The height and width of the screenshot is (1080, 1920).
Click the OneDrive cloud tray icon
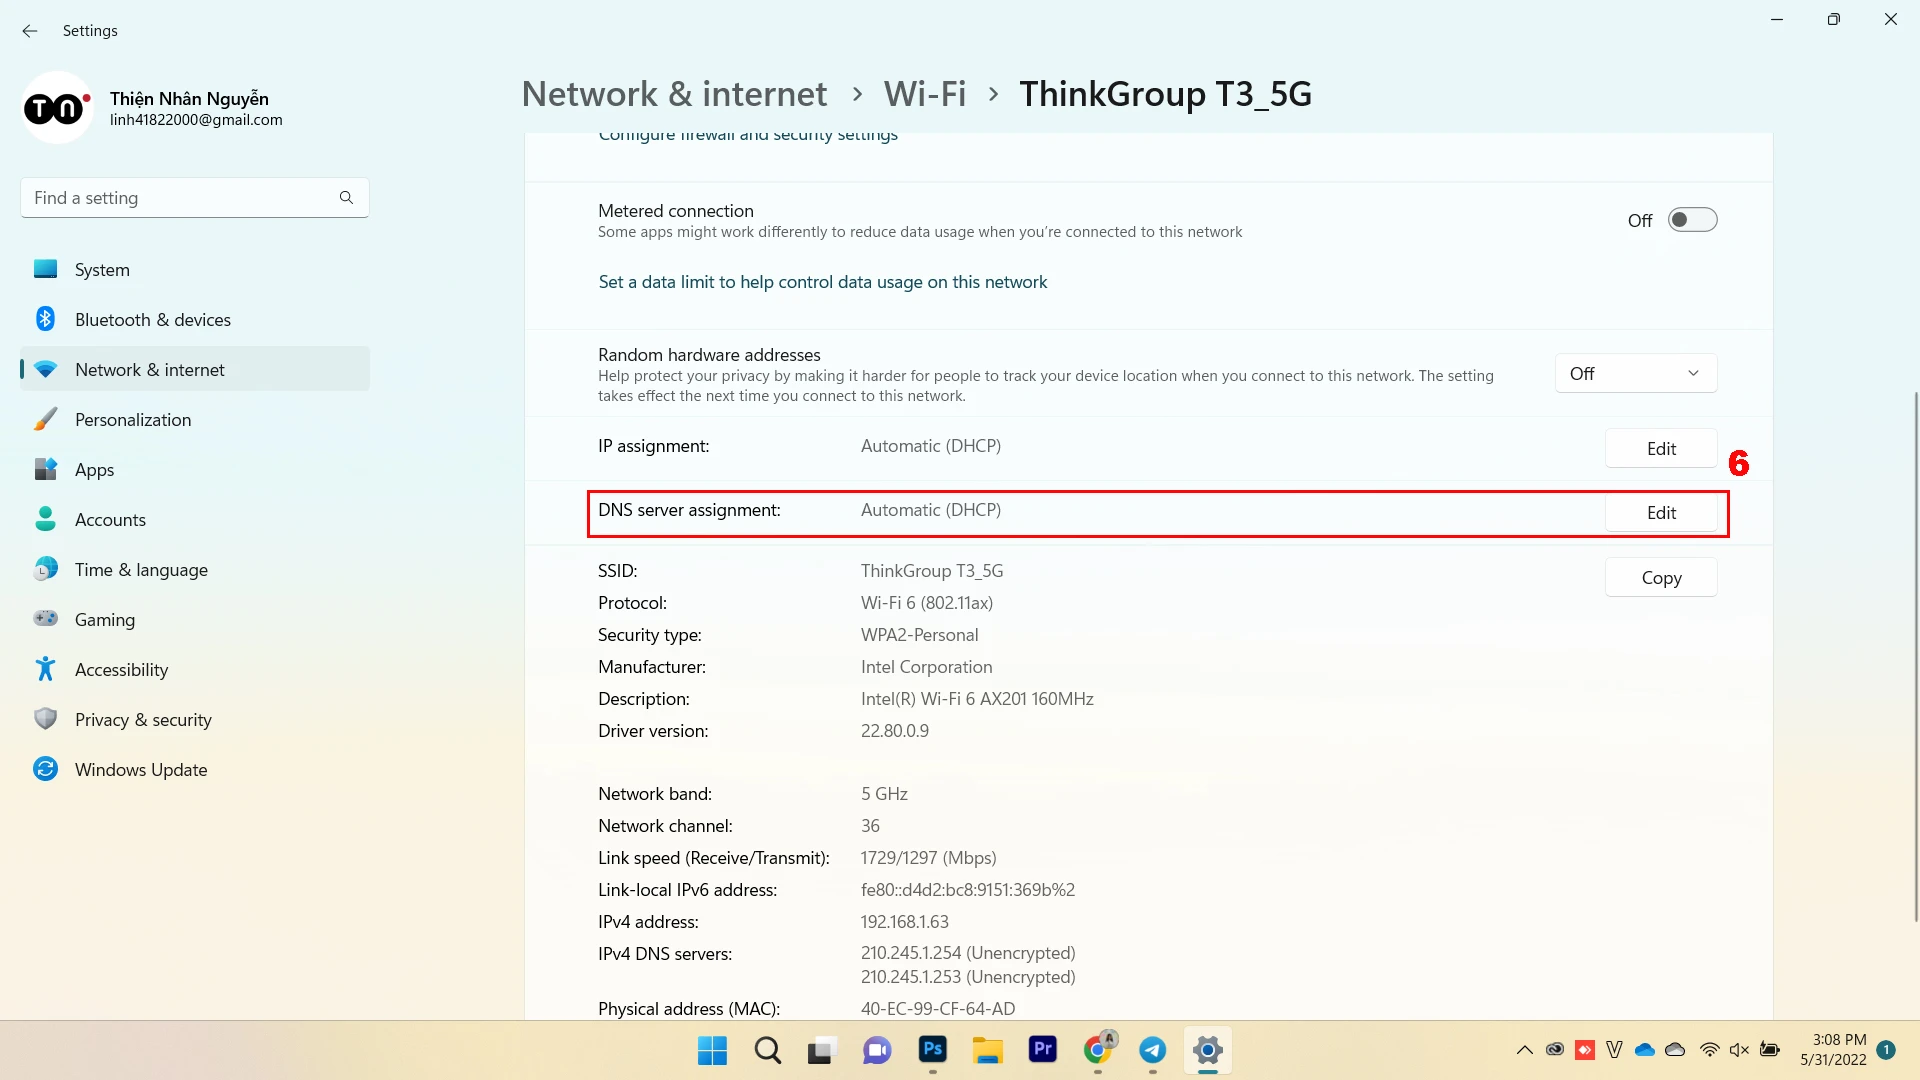1645,1050
